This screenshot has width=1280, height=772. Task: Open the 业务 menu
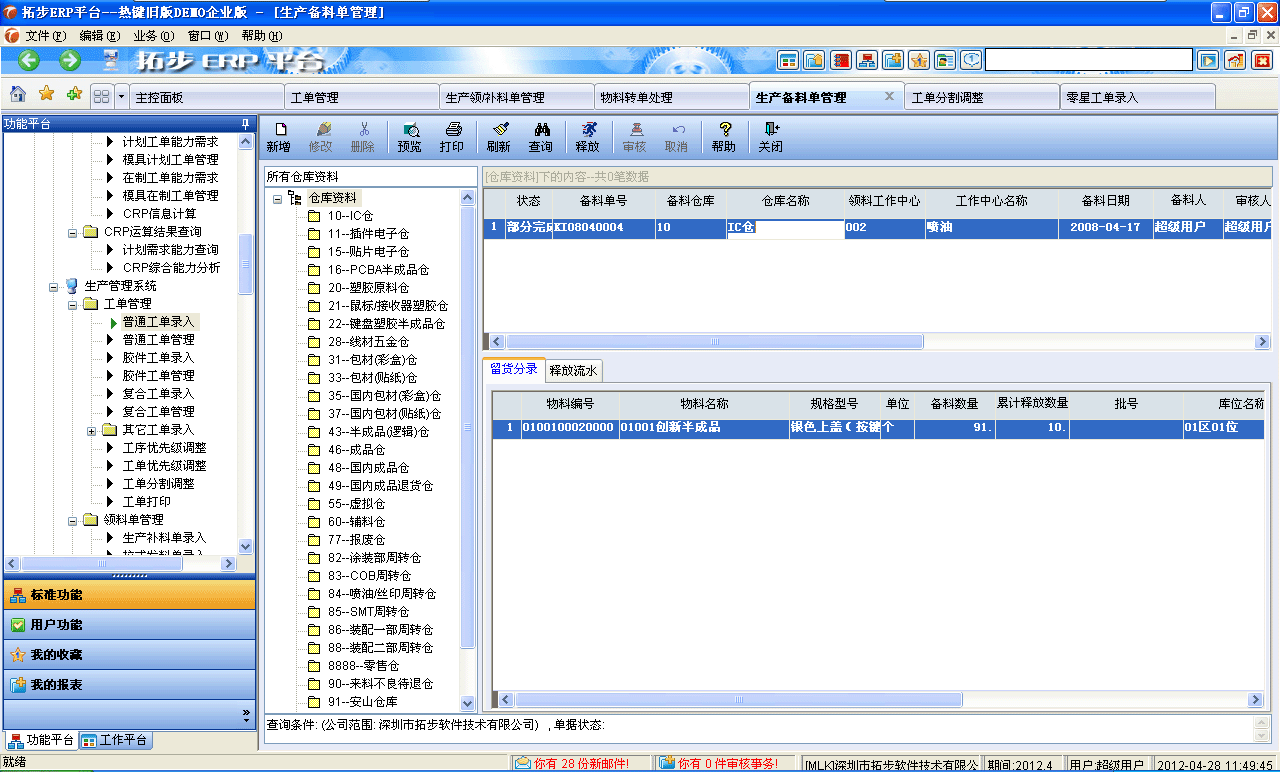pyautogui.click(x=155, y=35)
